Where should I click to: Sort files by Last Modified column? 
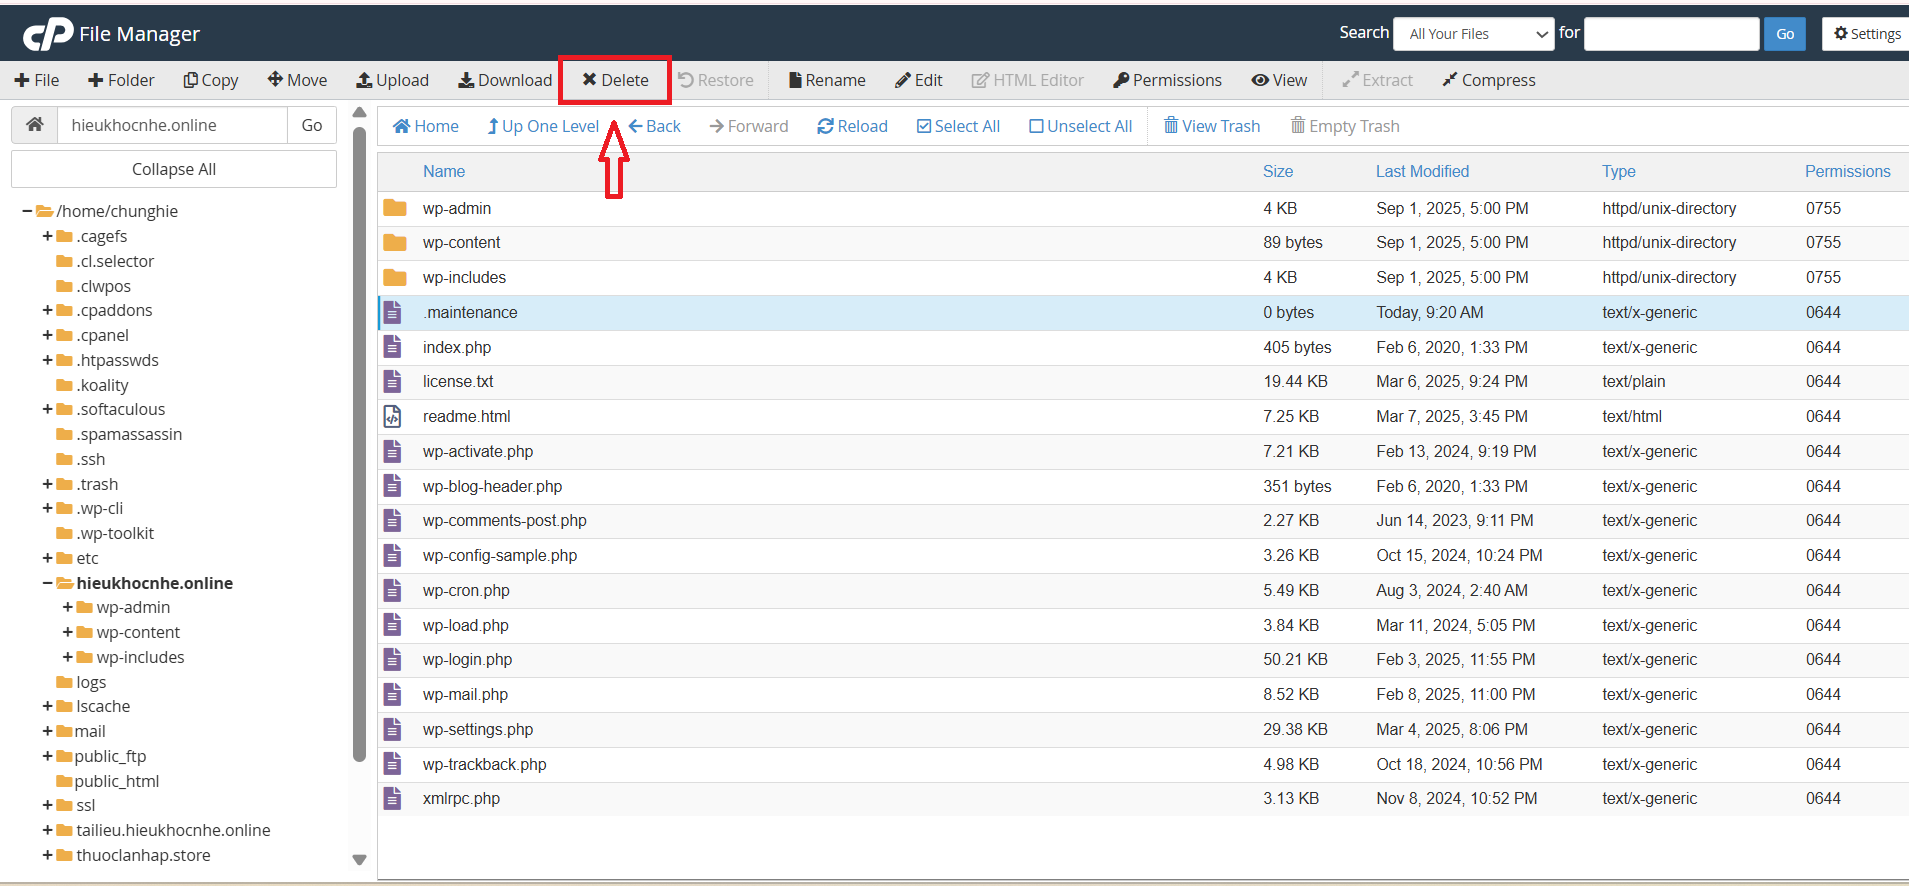(x=1422, y=171)
